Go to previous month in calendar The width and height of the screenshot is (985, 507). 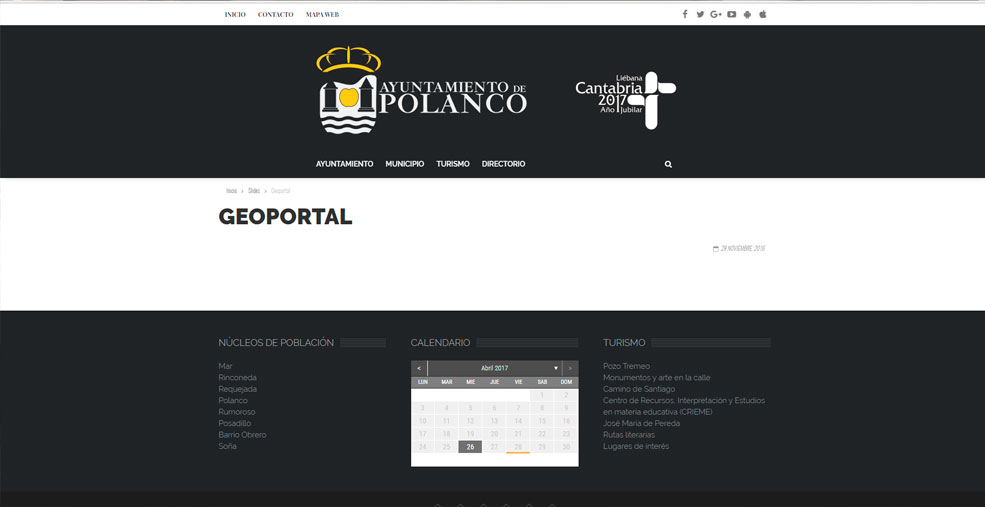pyautogui.click(x=419, y=368)
